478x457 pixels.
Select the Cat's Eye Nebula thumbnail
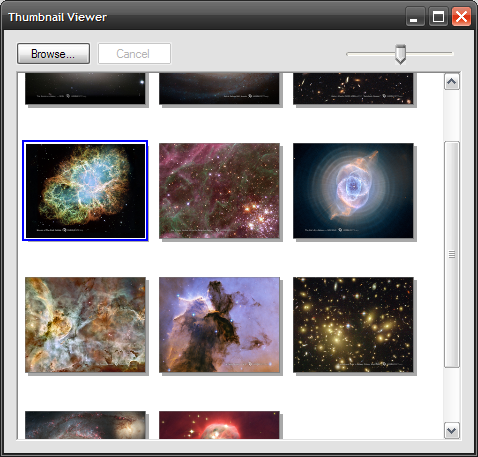353,191
